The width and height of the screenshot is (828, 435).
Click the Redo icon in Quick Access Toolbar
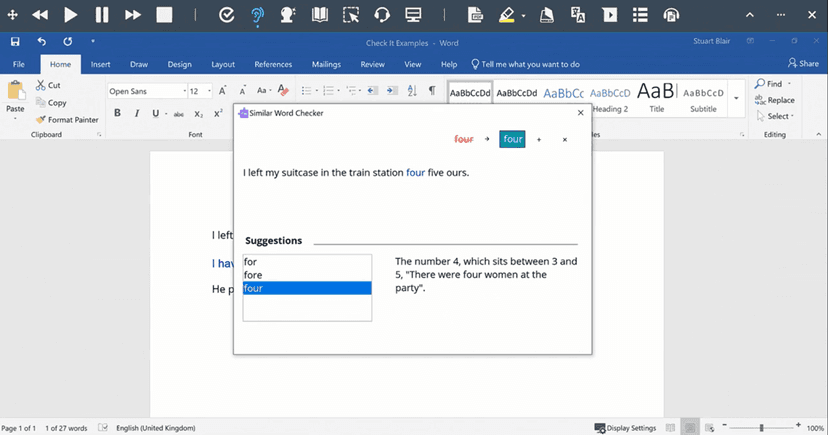pyautogui.click(x=68, y=42)
